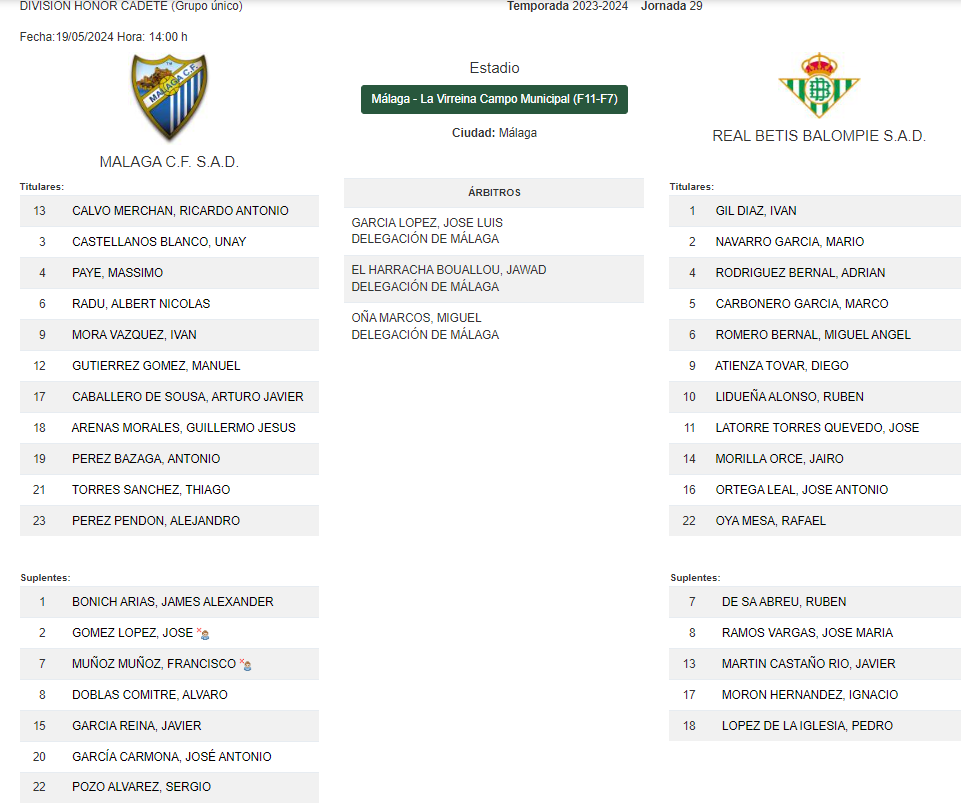The width and height of the screenshot is (961, 806).
Task: Click substitution icon next to Gomez Lopez, Jose
Action: 203,634
